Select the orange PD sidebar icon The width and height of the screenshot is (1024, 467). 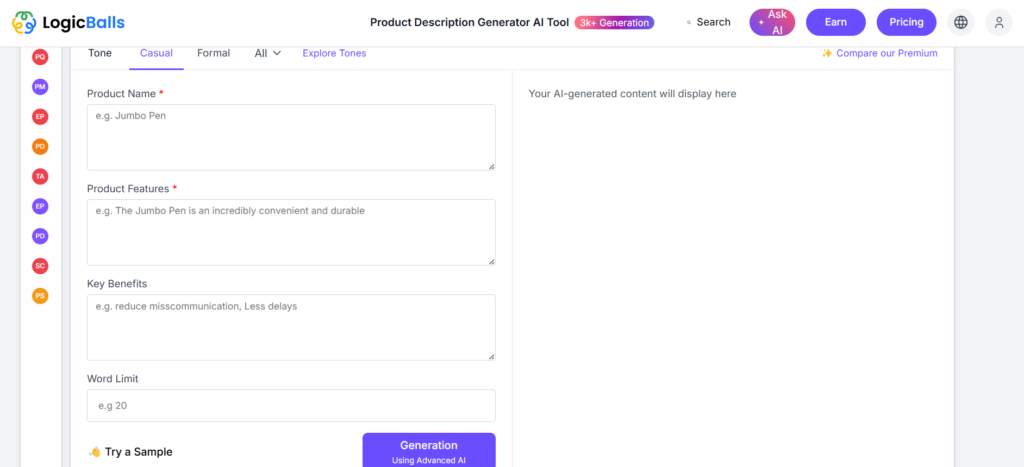pos(40,146)
